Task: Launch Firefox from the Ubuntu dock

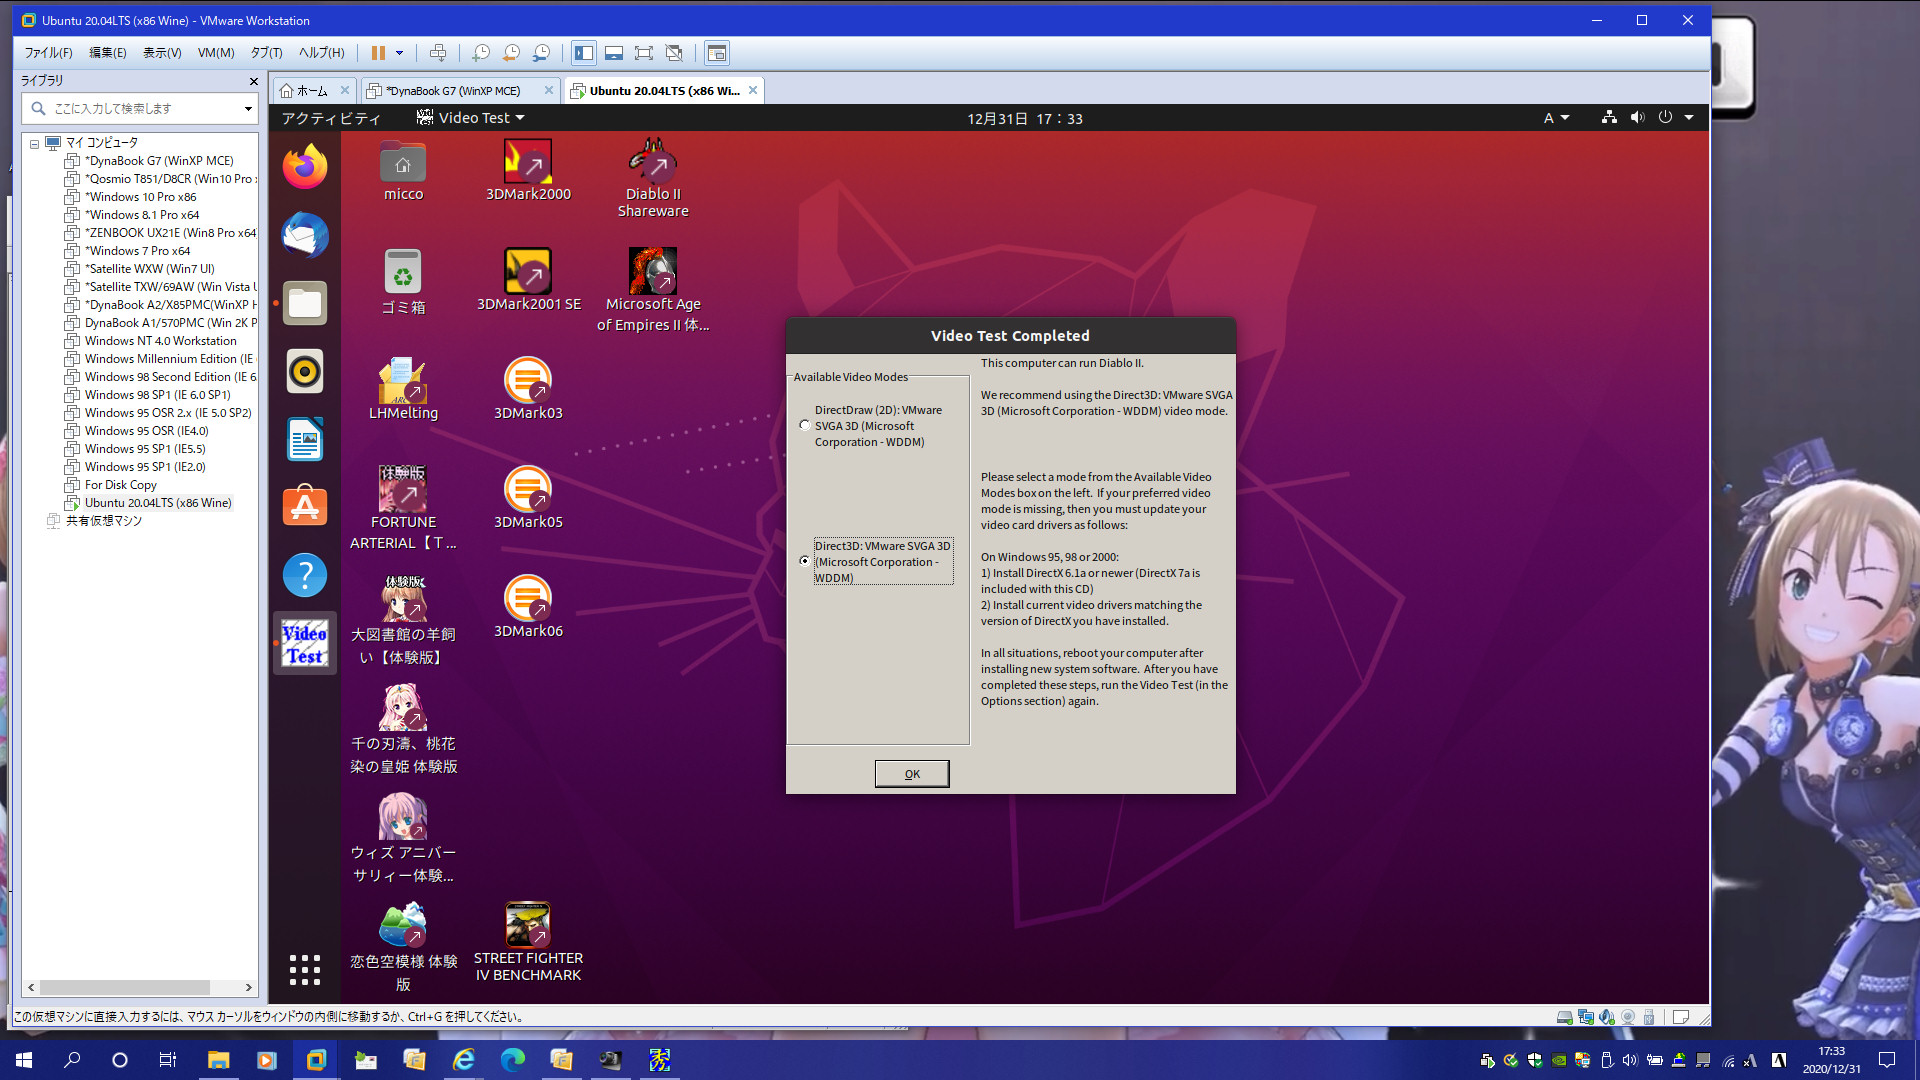Action: tap(305, 167)
